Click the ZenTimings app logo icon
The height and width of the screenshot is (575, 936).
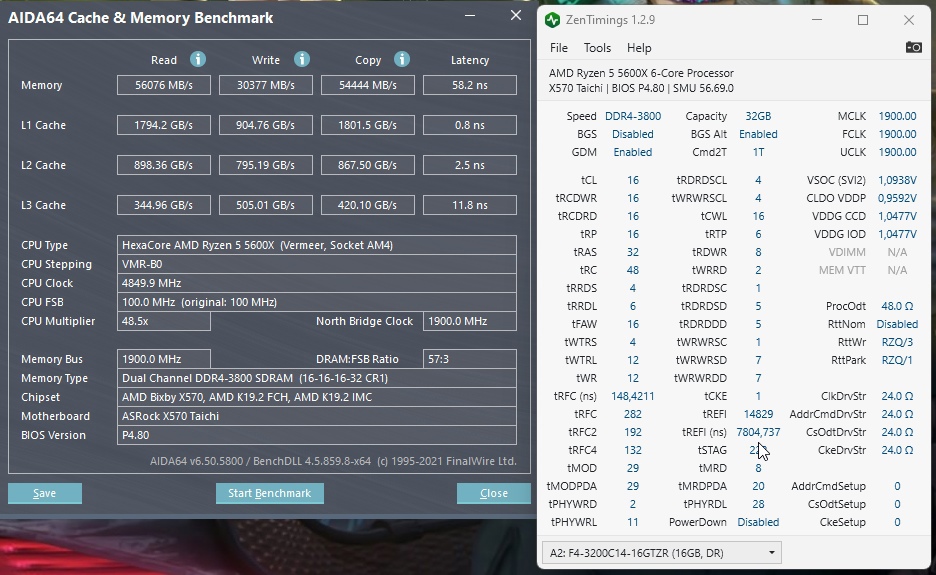(x=552, y=20)
